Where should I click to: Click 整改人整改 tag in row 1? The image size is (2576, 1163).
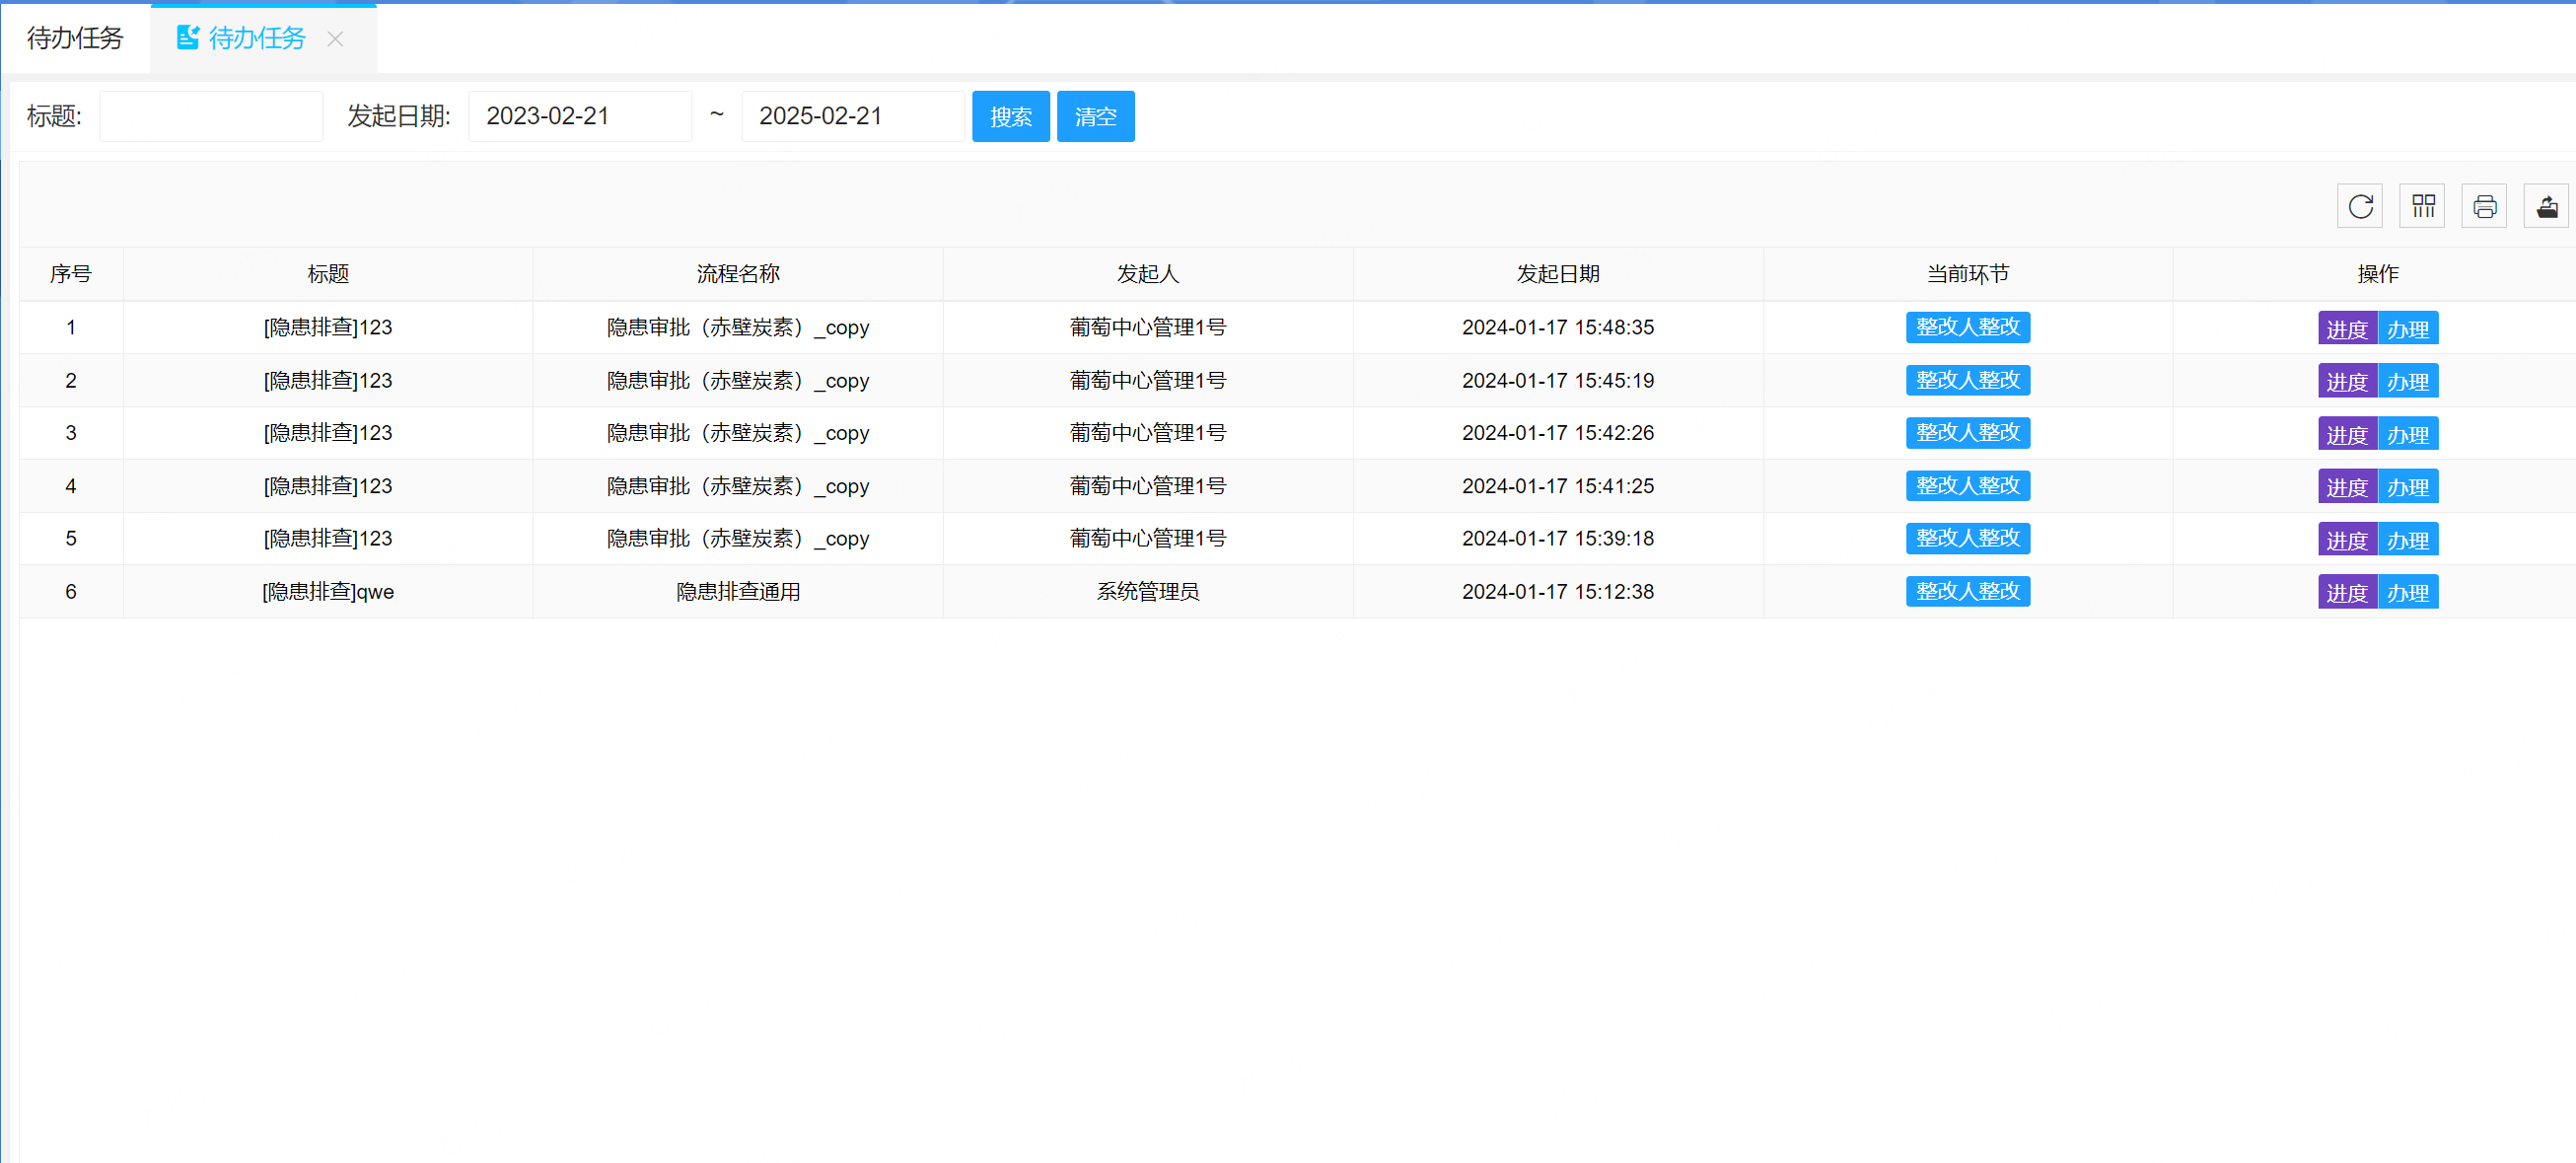(1967, 327)
